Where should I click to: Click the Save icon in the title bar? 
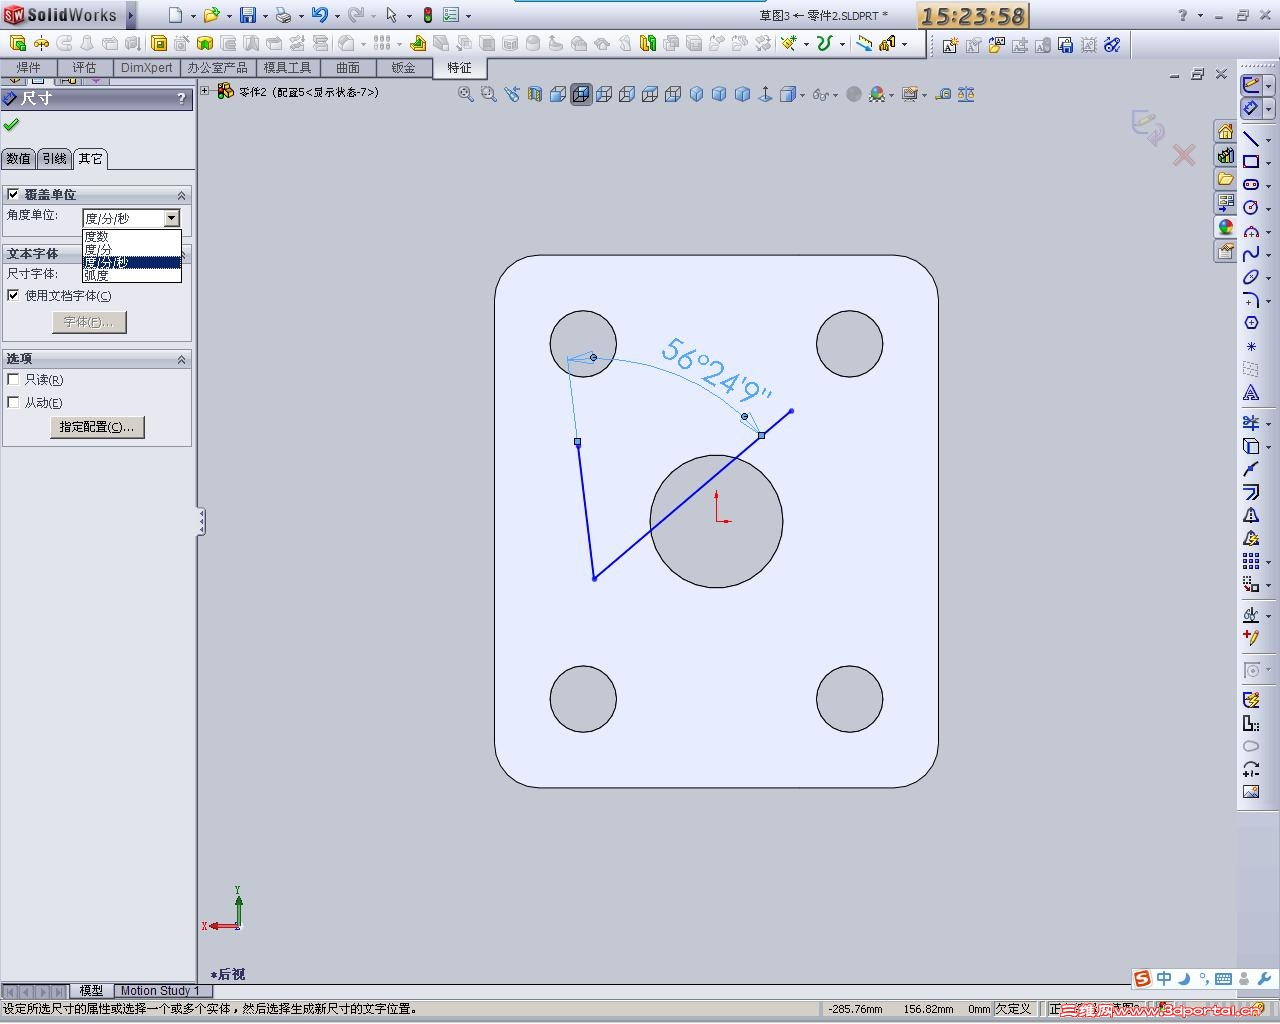click(248, 15)
